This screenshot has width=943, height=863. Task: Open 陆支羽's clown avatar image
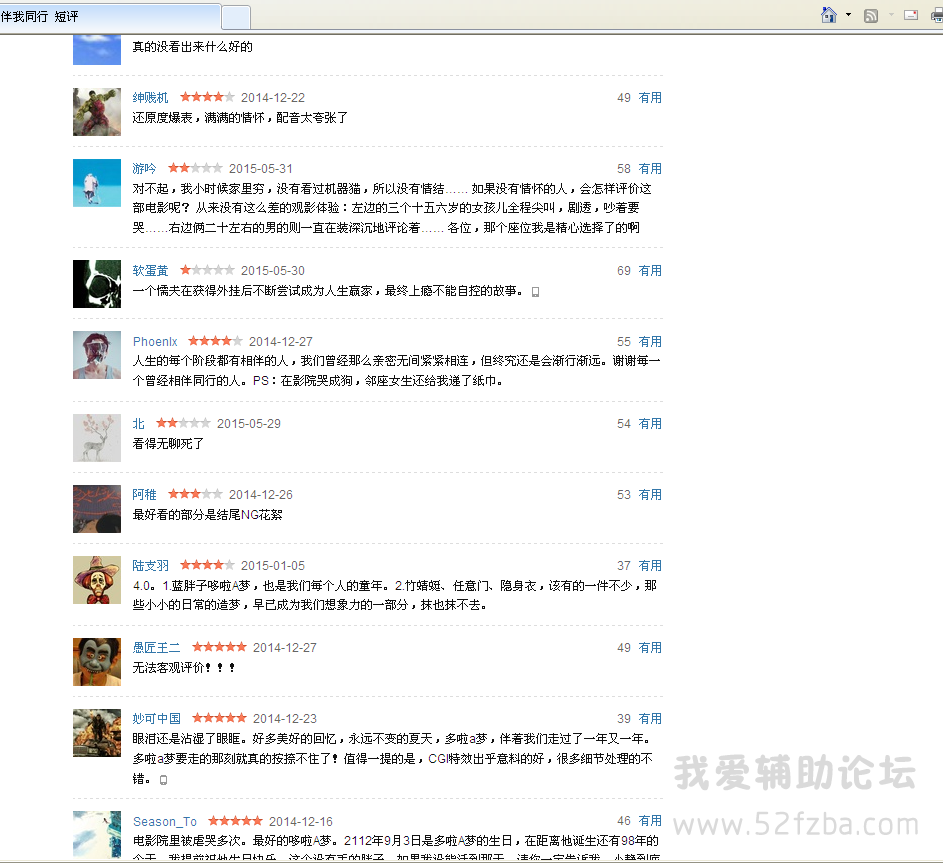click(x=97, y=580)
